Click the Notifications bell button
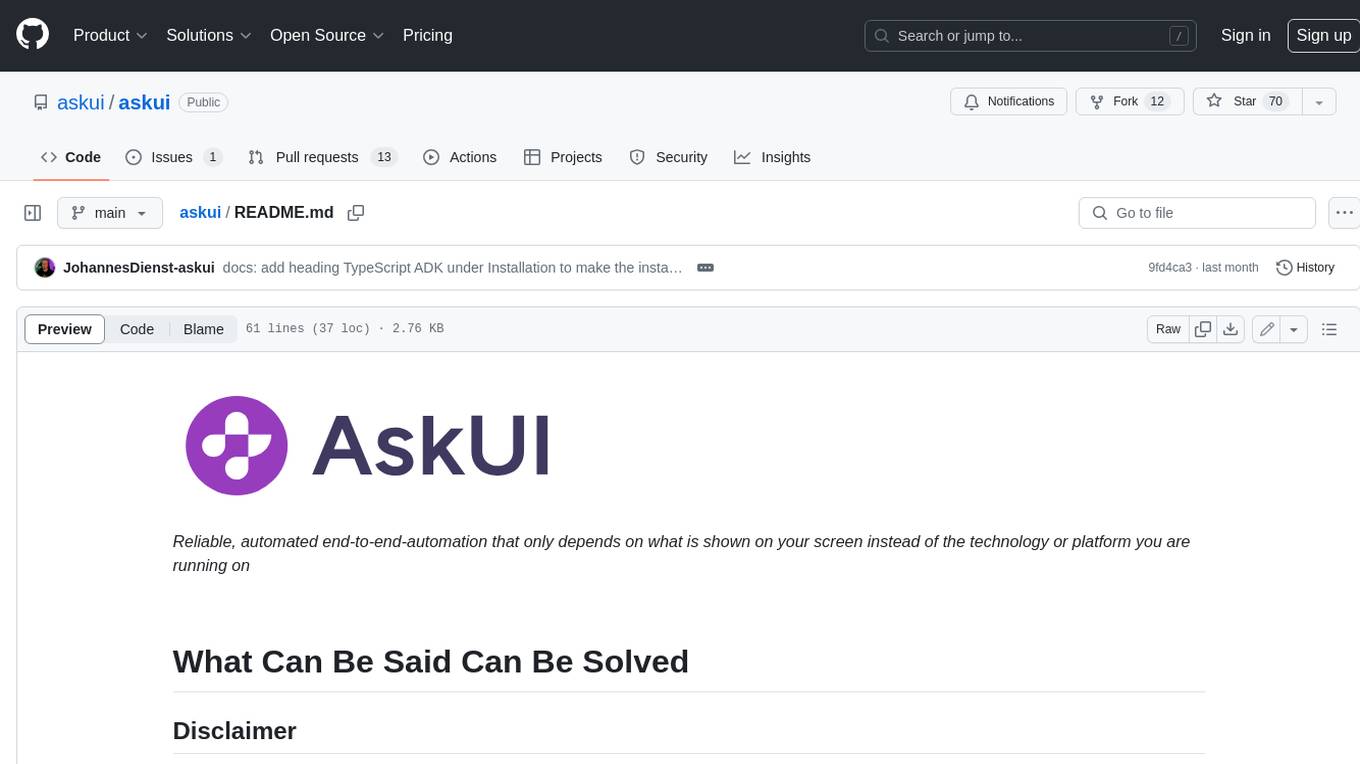Screen dimensions: 1360x764 tap(1009, 102)
